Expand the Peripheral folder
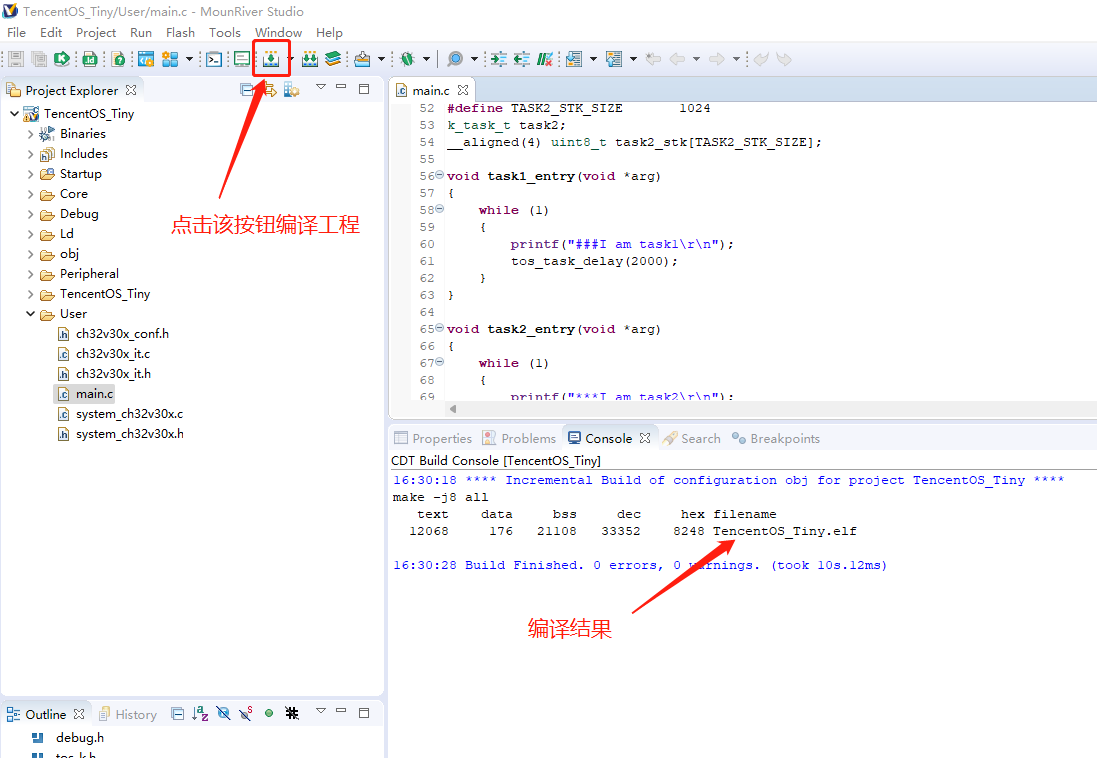Image resolution: width=1097 pixels, height=758 pixels. [x=30, y=274]
